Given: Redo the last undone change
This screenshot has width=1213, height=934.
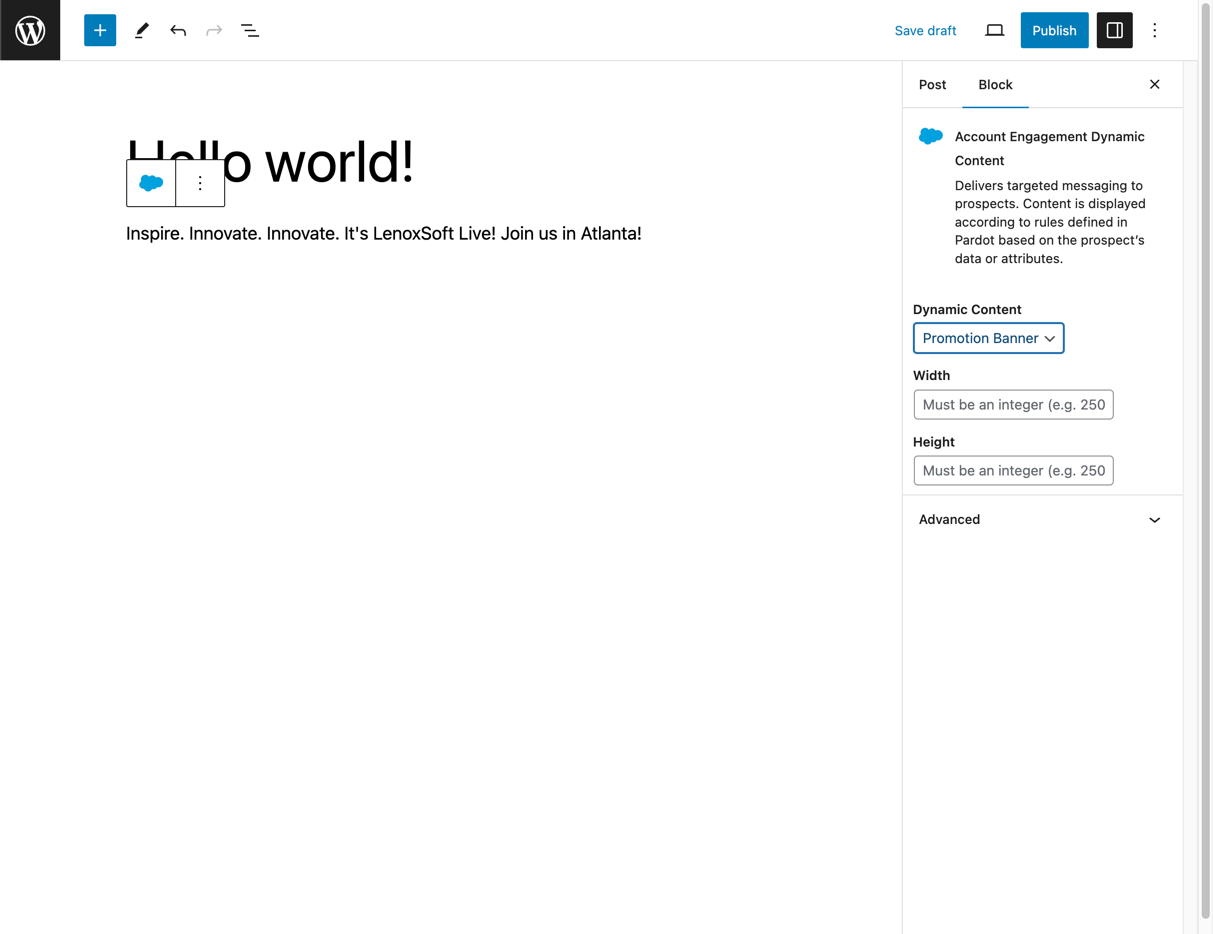Looking at the screenshot, I should pyautogui.click(x=214, y=30).
